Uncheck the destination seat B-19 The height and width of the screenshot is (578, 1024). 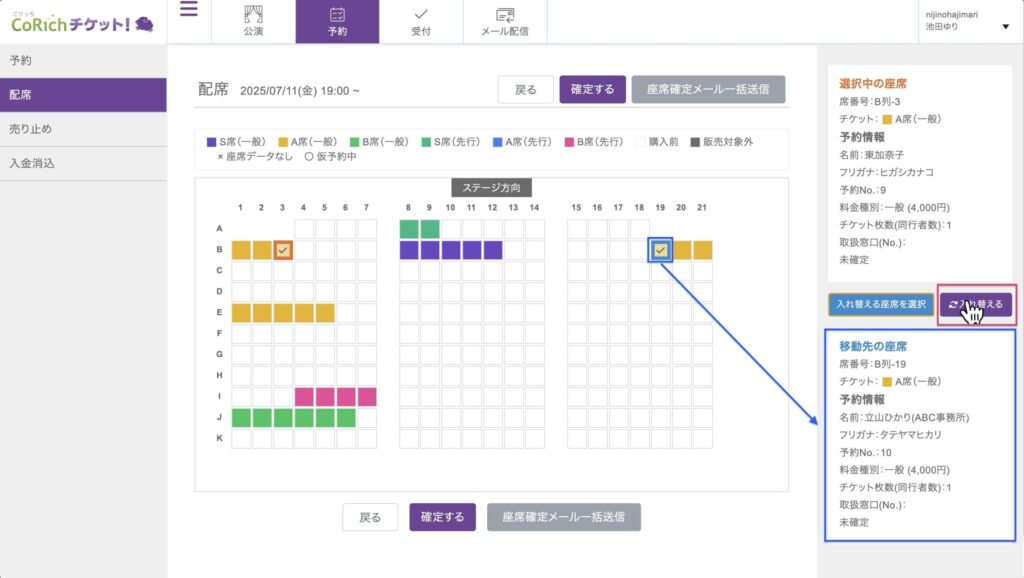(660, 250)
